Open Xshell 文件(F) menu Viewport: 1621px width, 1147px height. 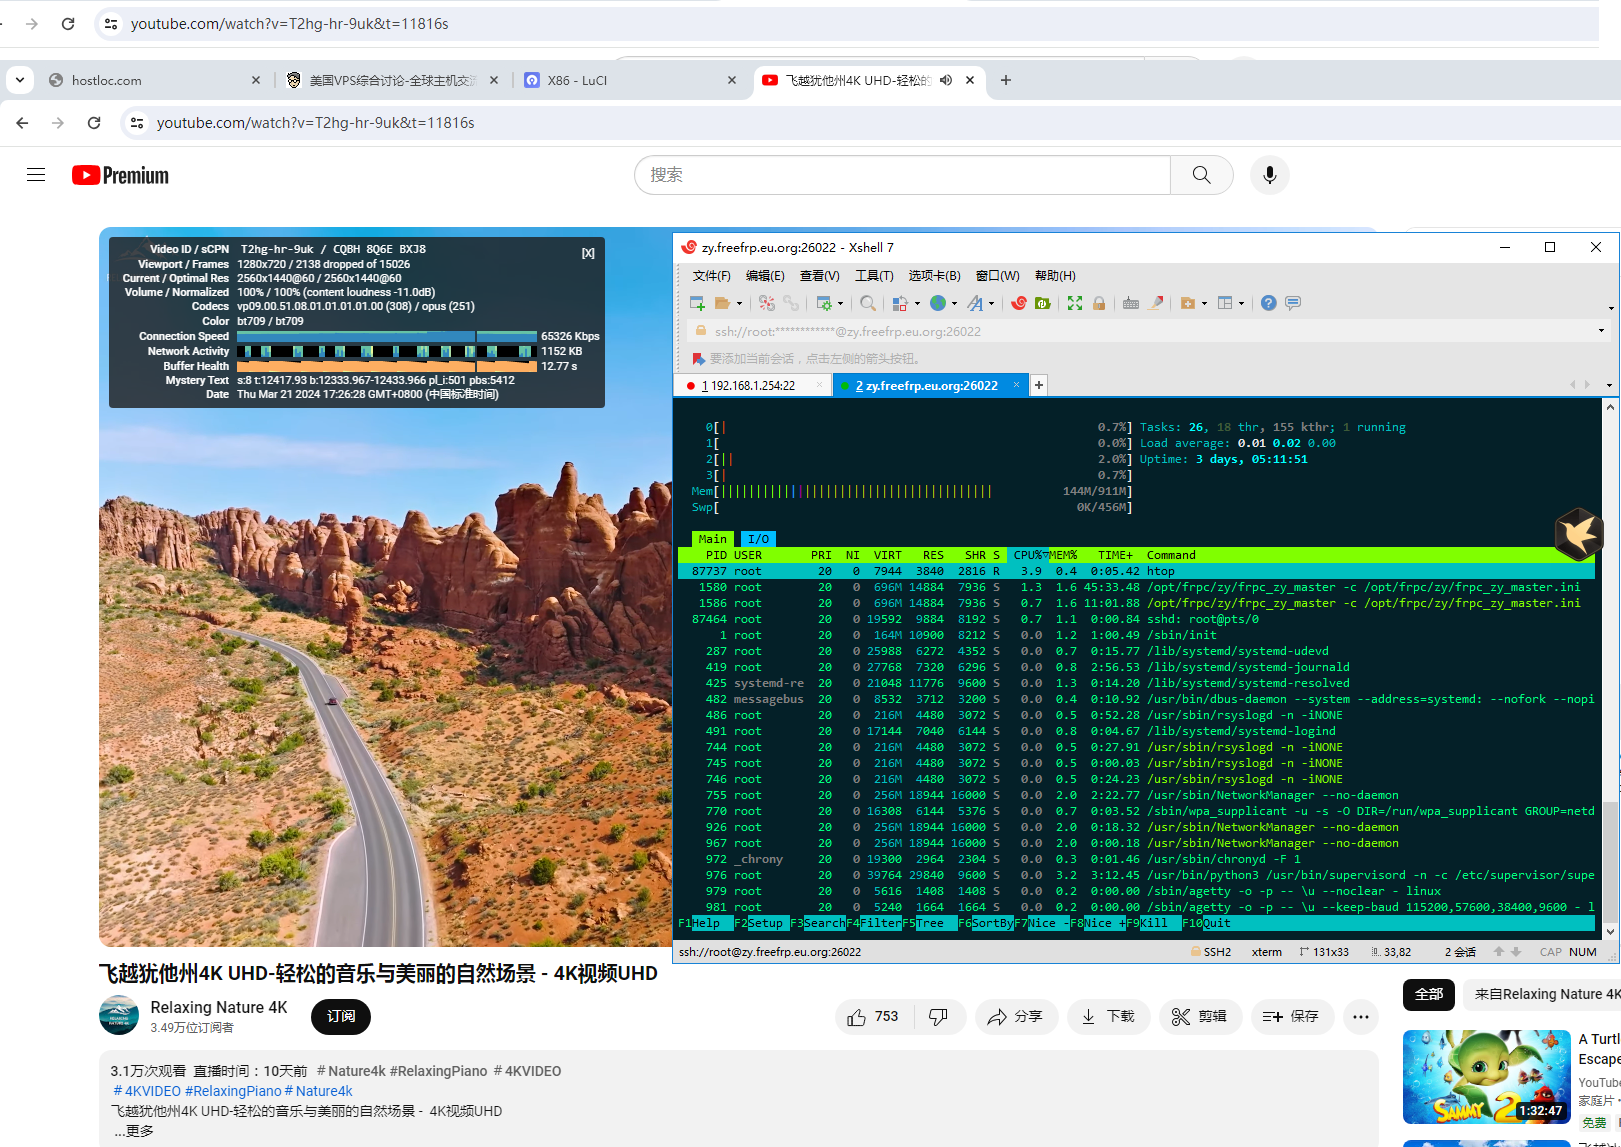tap(711, 276)
